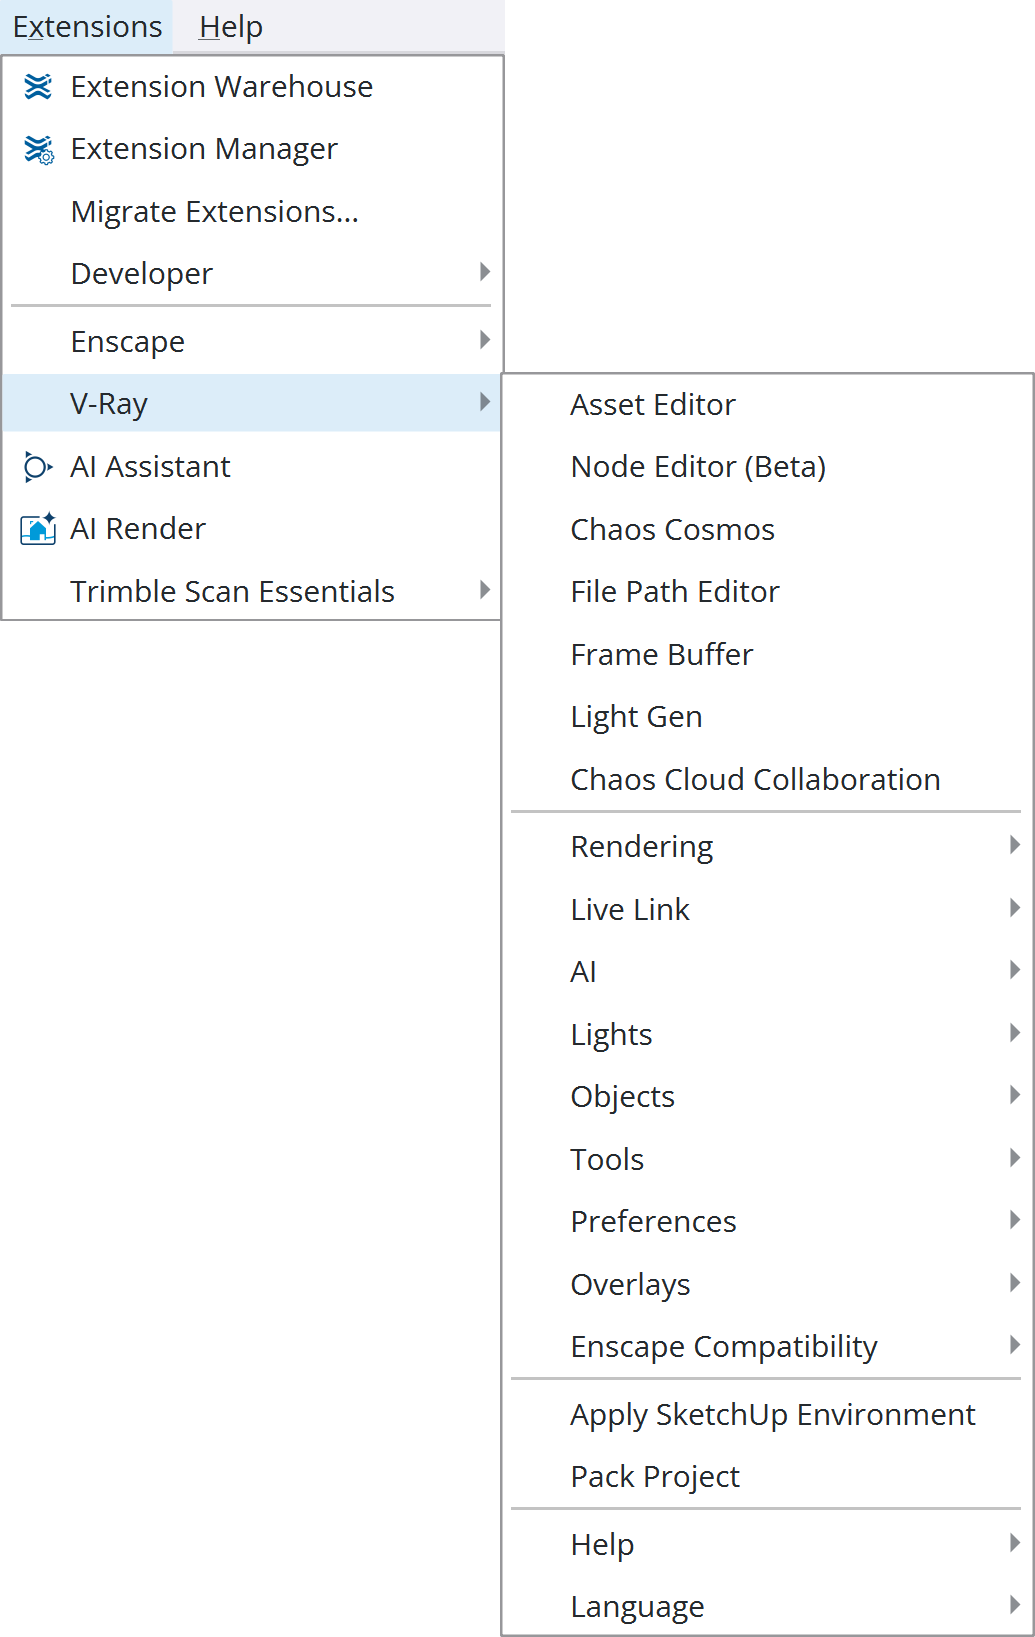Image resolution: width=1035 pixels, height=1637 pixels.
Task: Expand the Objects submenu arrow
Action: tap(1015, 1095)
